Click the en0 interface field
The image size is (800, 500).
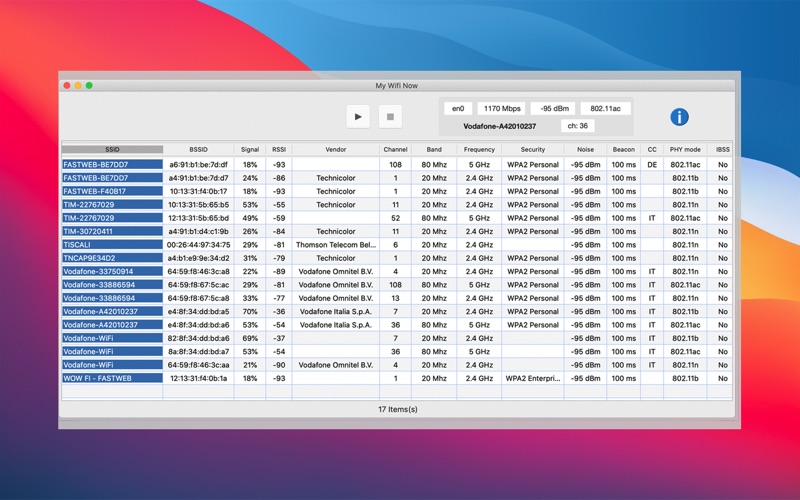point(458,108)
